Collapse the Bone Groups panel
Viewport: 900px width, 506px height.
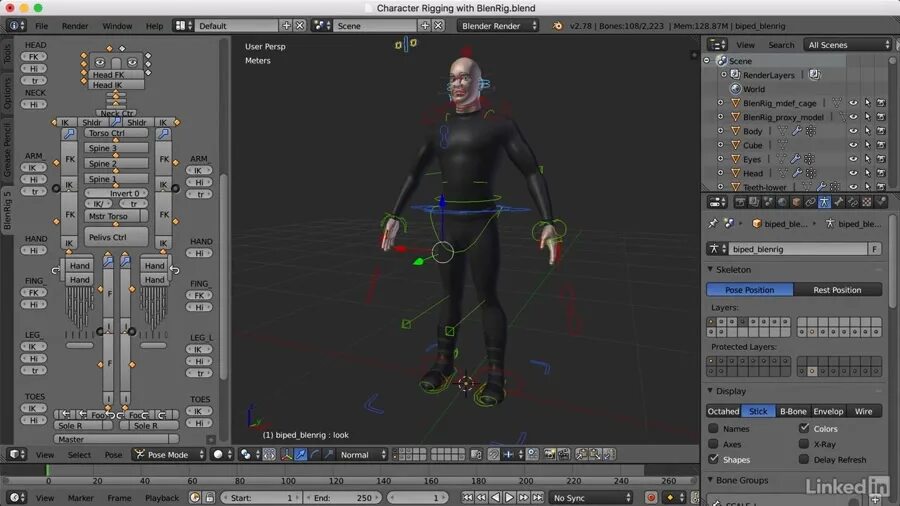pyautogui.click(x=711, y=480)
